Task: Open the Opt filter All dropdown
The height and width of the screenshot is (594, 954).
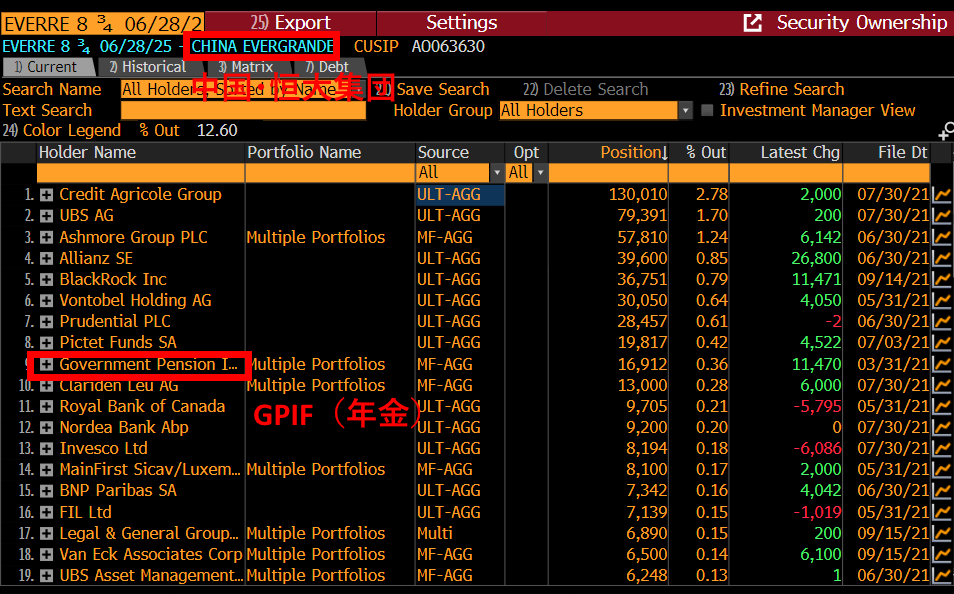Action: (540, 172)
